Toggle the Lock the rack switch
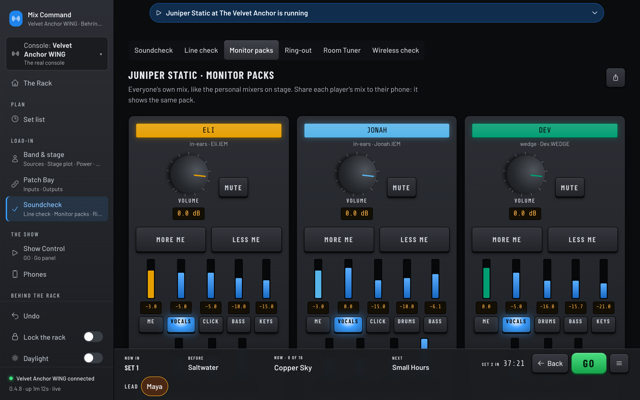Screen dimensions: 640x400 pos(93,337)
